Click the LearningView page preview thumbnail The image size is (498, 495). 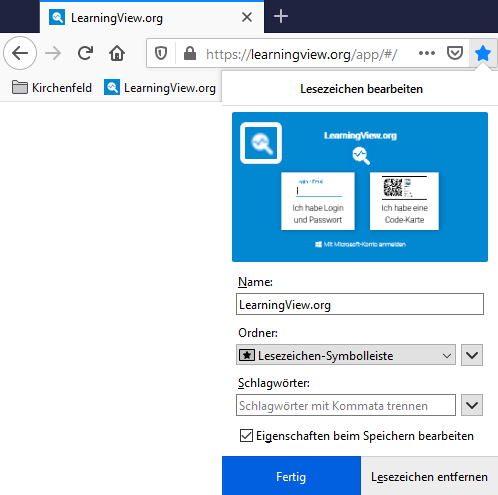coord(360,187)
